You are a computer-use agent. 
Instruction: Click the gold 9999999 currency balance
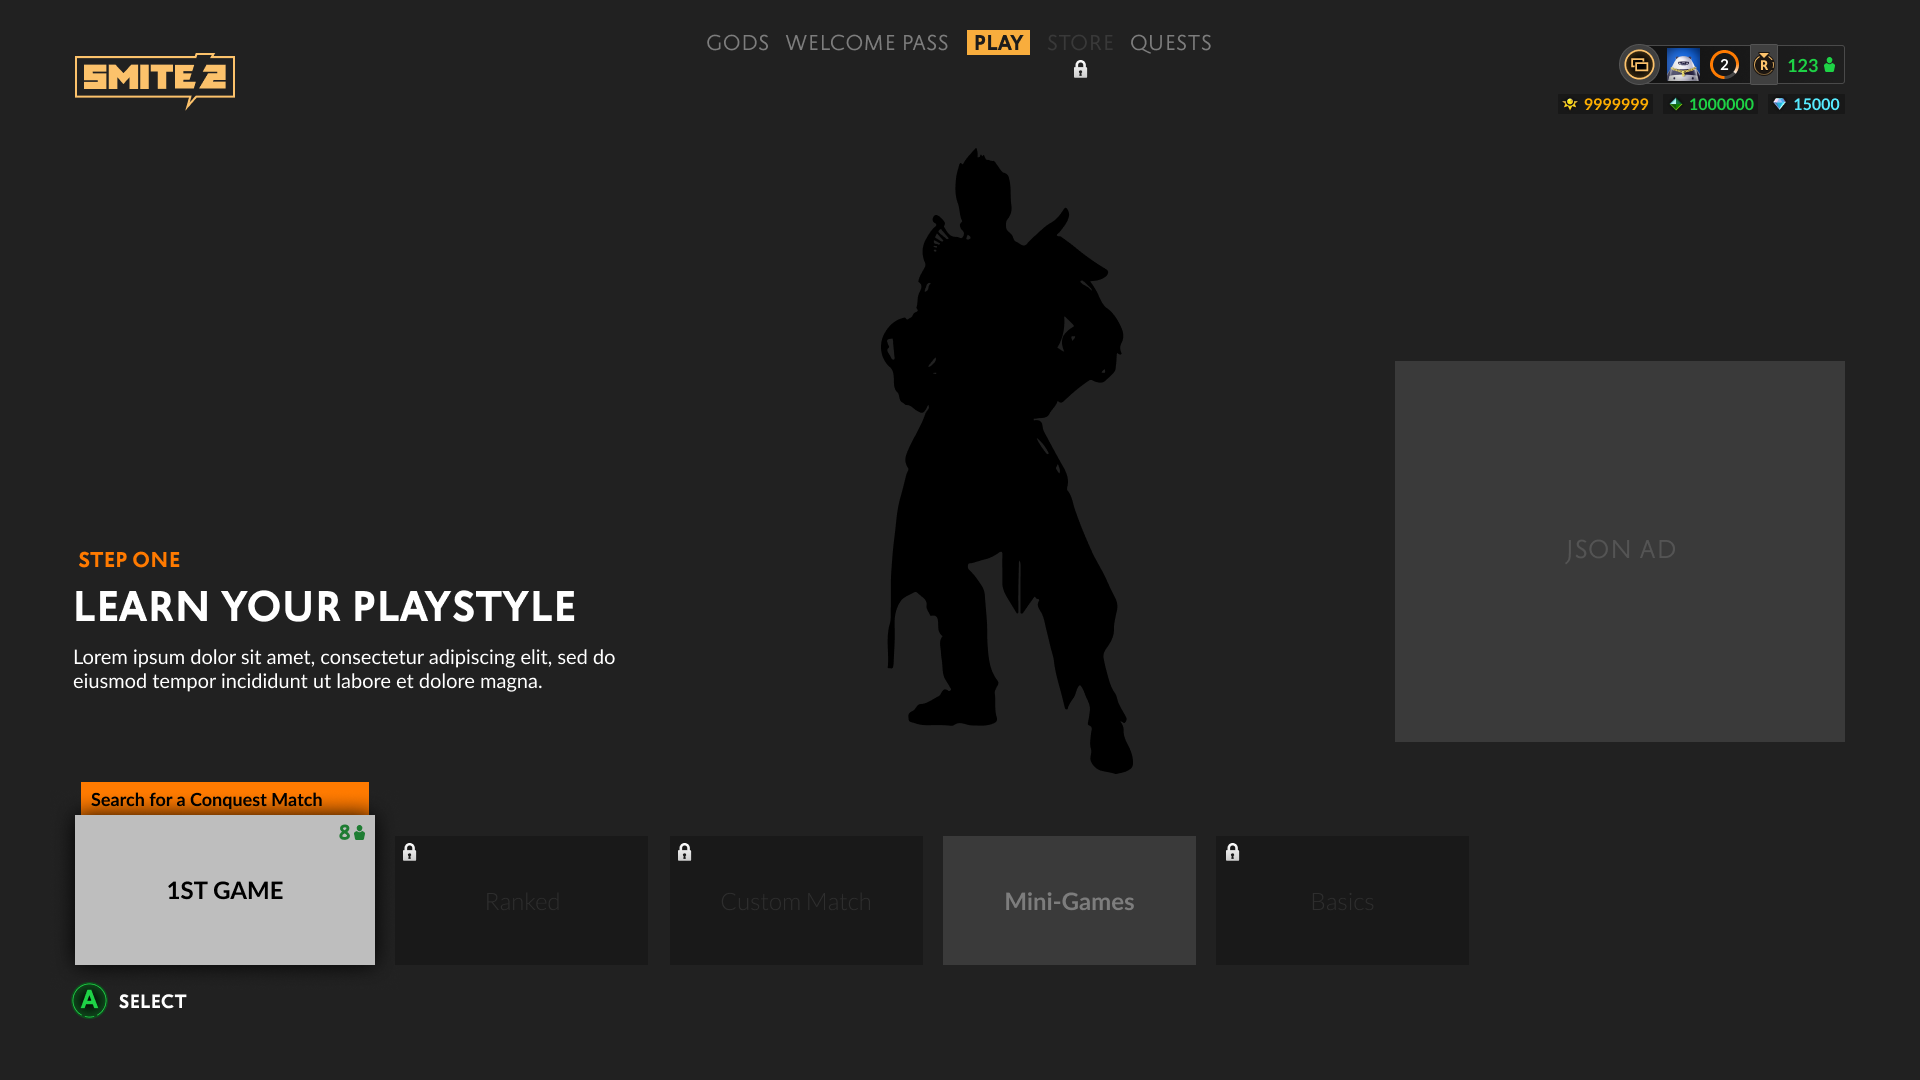point(1606,104)
